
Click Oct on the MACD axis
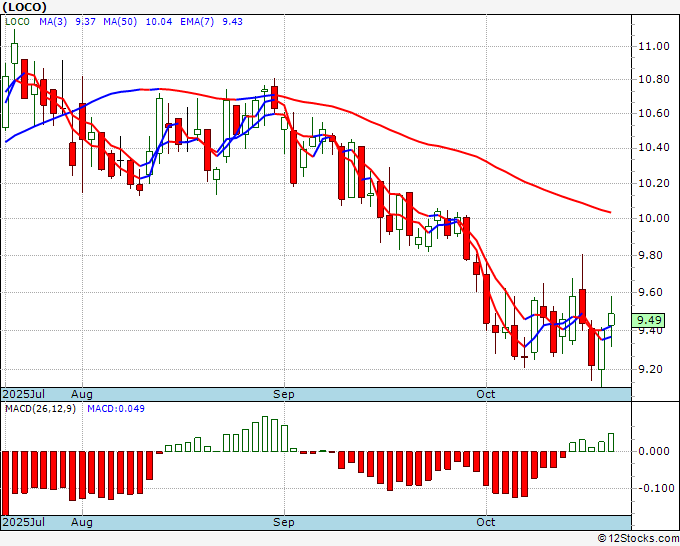[x=486, y=522]
